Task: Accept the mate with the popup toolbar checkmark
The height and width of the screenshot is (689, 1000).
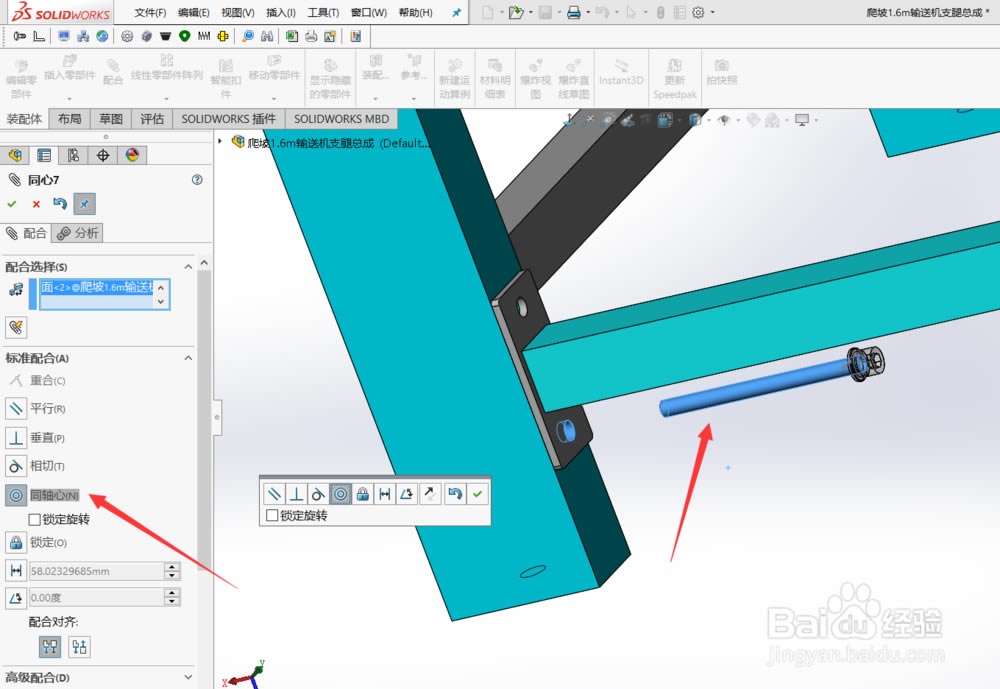Action: 477,494
